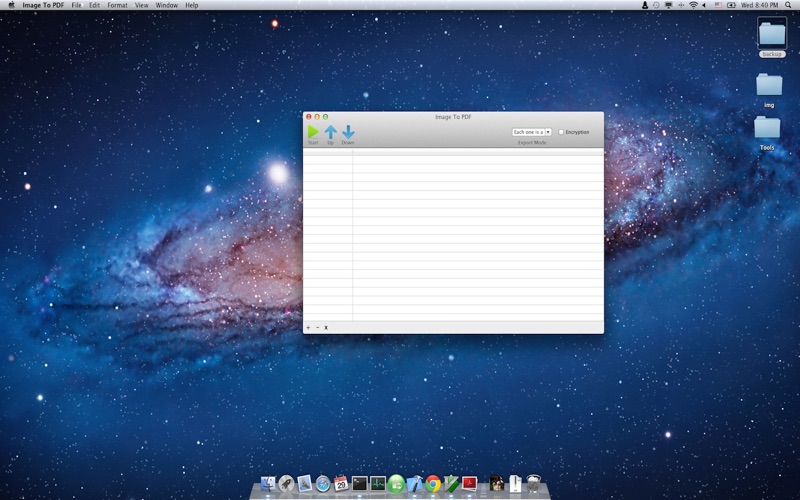Open the File menu
This screenshot has height=500, width=800.
click(x=76, y=5)
